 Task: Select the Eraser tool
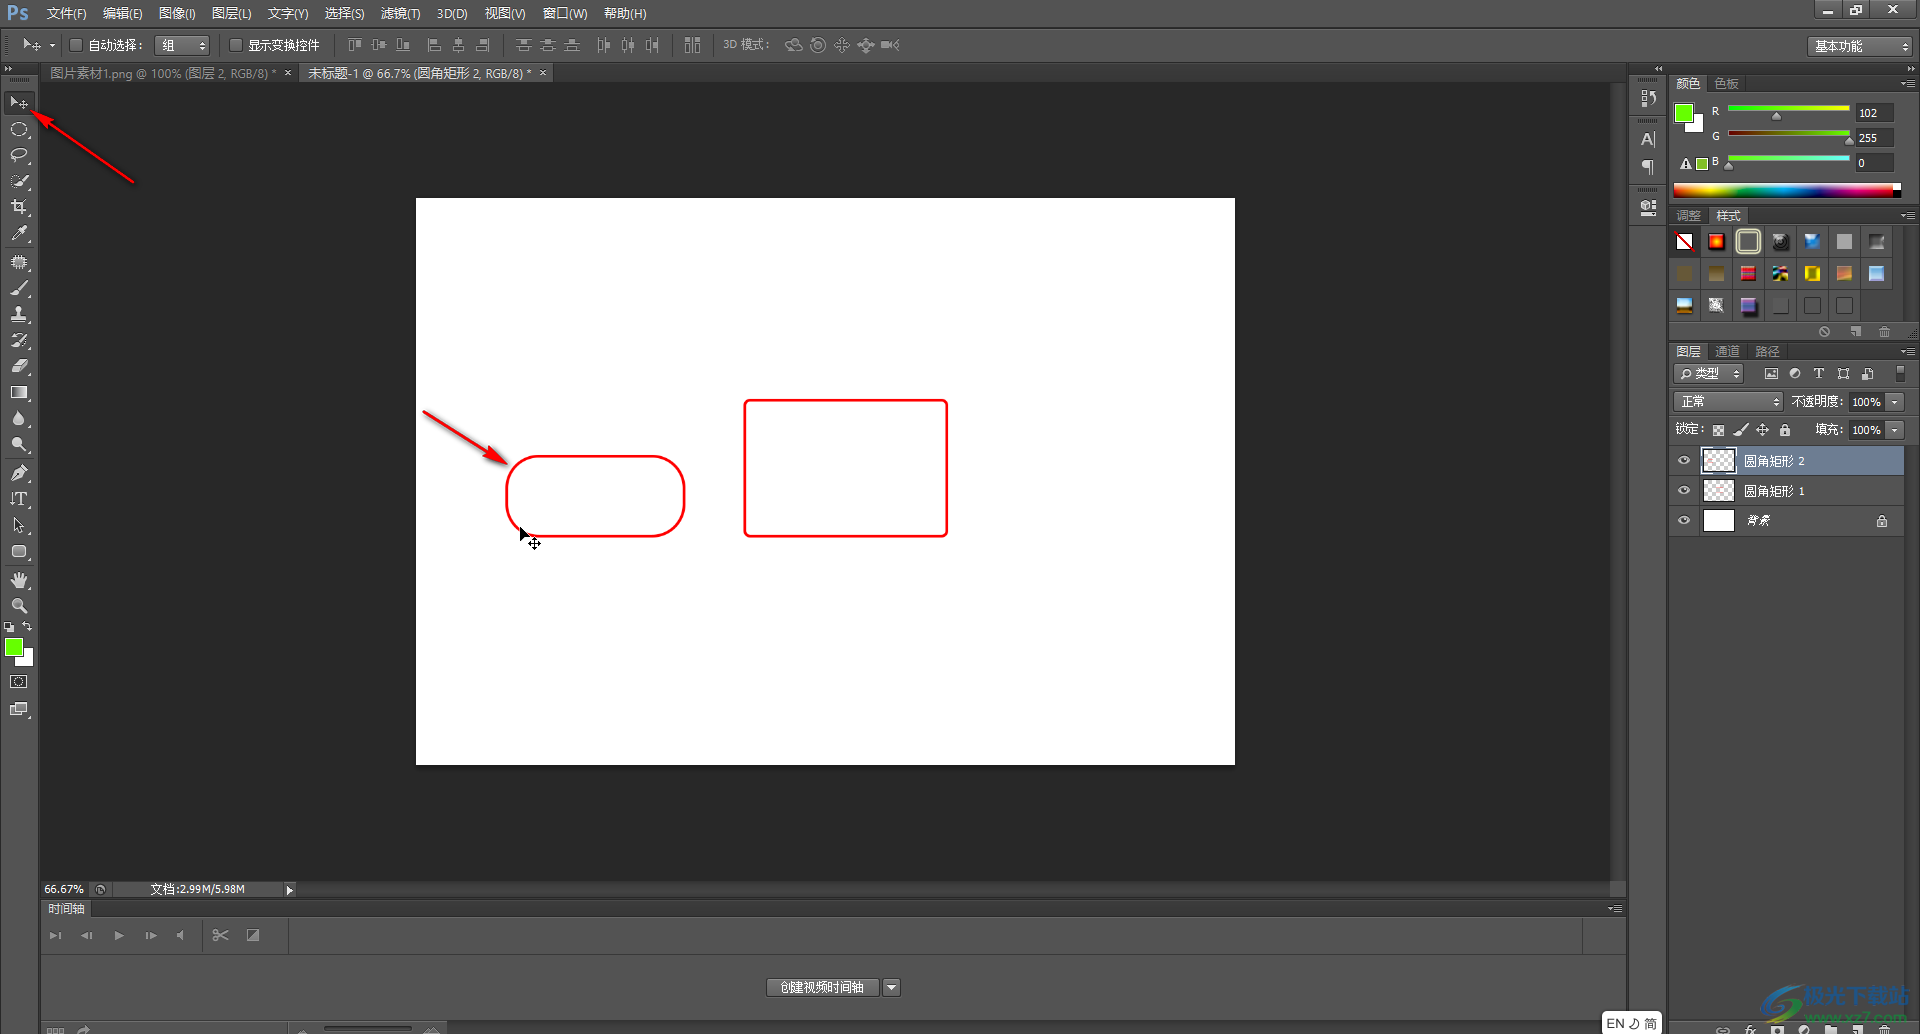[x=19, y=366]
